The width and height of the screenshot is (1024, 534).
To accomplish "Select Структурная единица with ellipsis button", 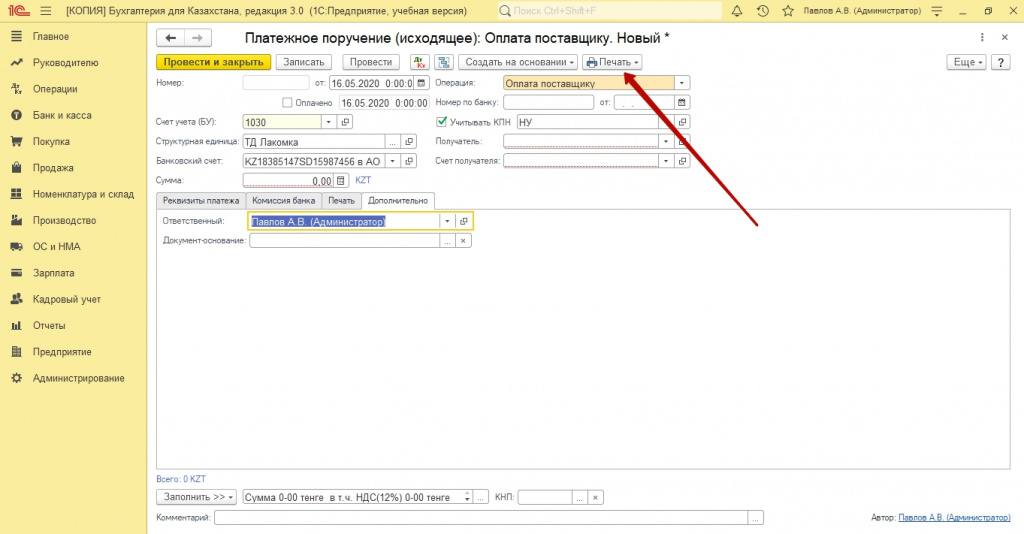I will [x=392, y=142].
